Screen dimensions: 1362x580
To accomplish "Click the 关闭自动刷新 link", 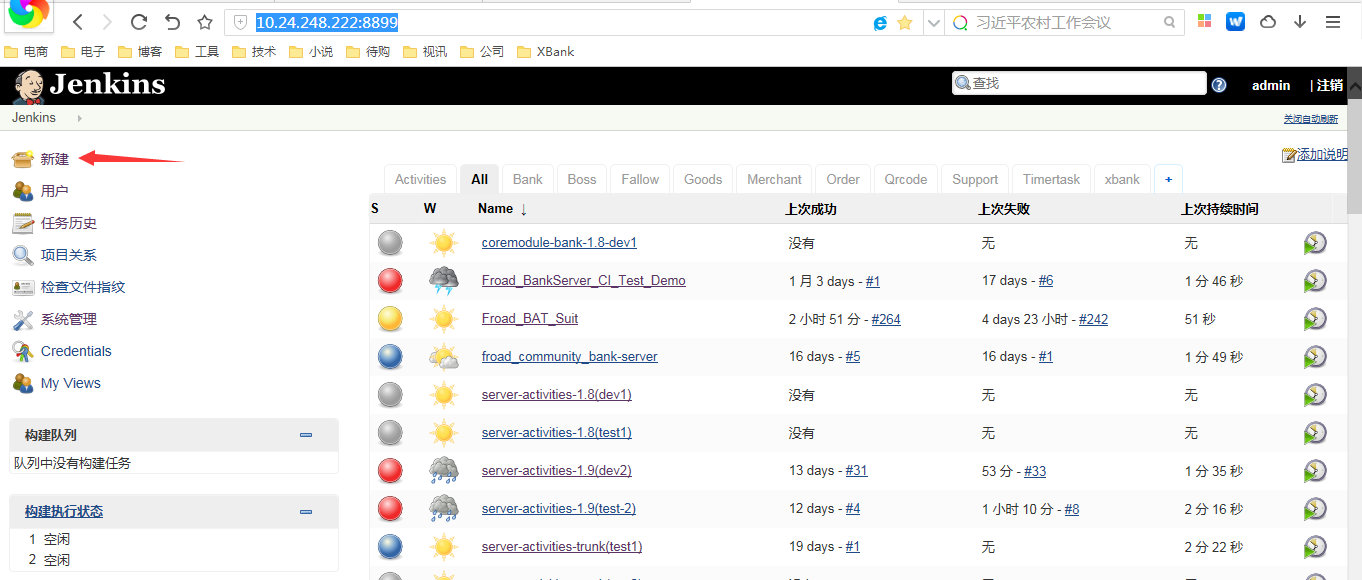I will 1311,119.
